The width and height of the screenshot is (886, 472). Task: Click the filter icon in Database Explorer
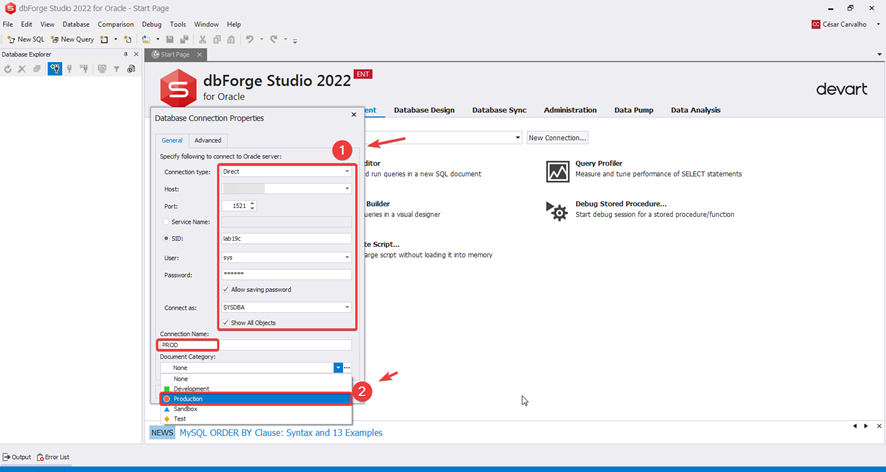coord(116,69)
